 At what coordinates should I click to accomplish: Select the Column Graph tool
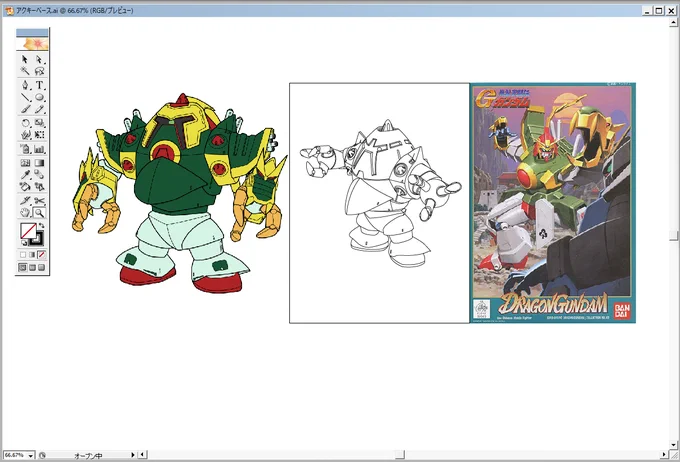click(39, 149)
